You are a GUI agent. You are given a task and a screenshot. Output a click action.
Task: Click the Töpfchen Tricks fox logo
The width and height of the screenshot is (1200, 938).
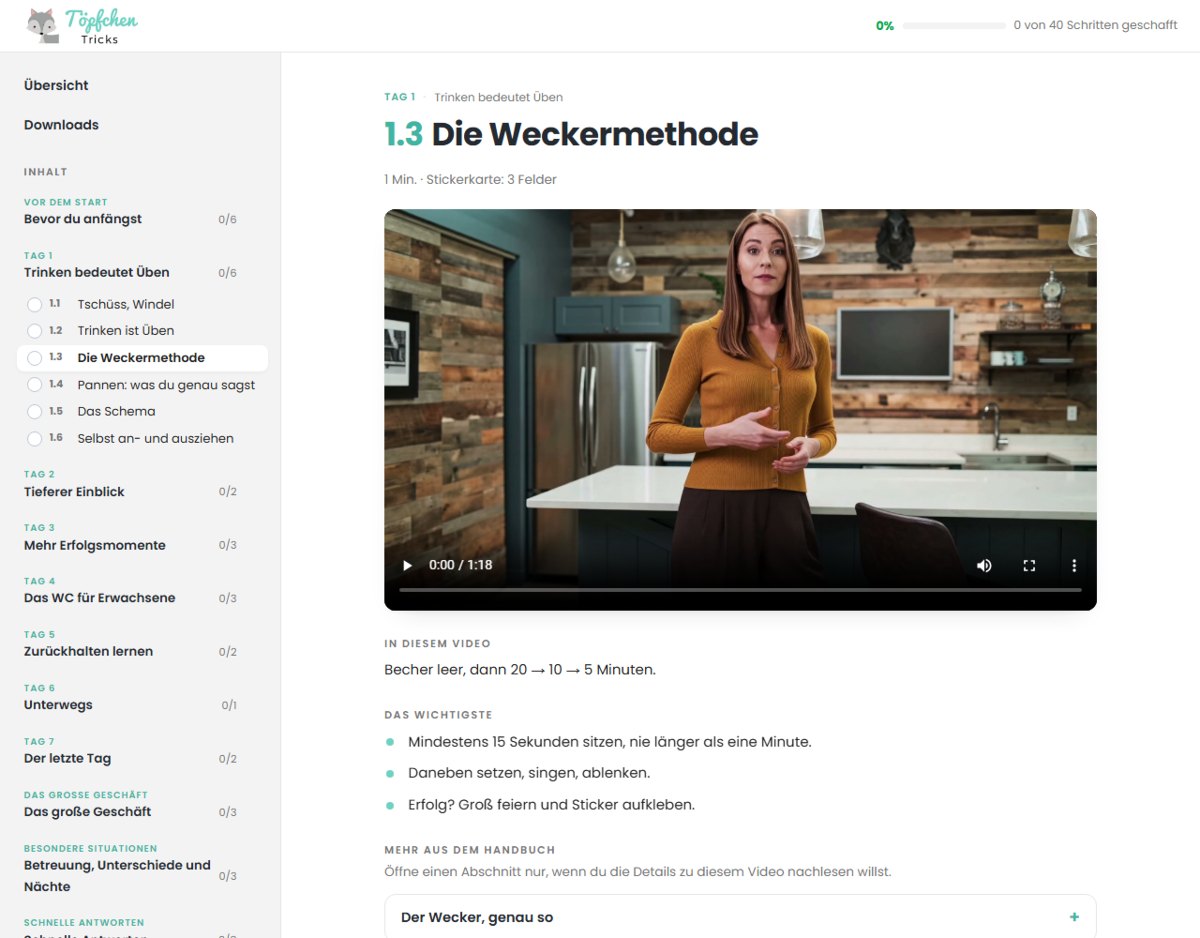click(82, 26)
